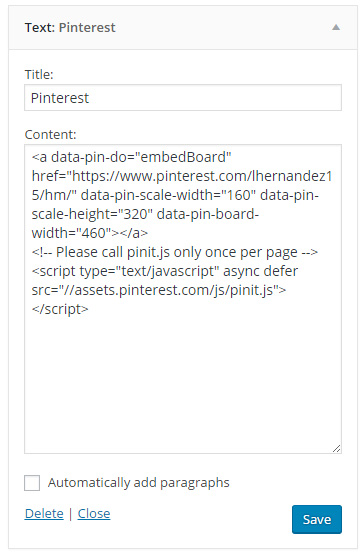Image resolution: width=364 pixels, height=557 pixels.
Task: Click the Delete link
Action: 44,514
